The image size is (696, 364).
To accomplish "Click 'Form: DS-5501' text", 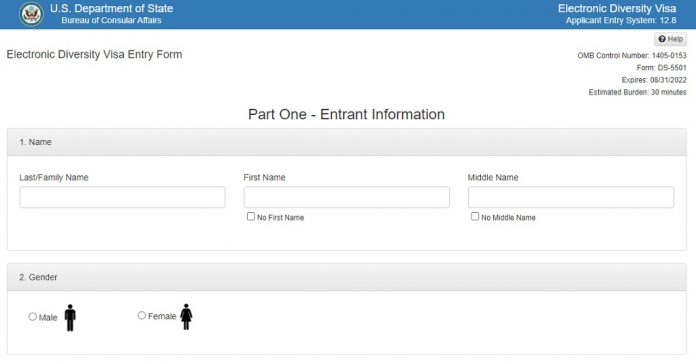I will 661,67.
